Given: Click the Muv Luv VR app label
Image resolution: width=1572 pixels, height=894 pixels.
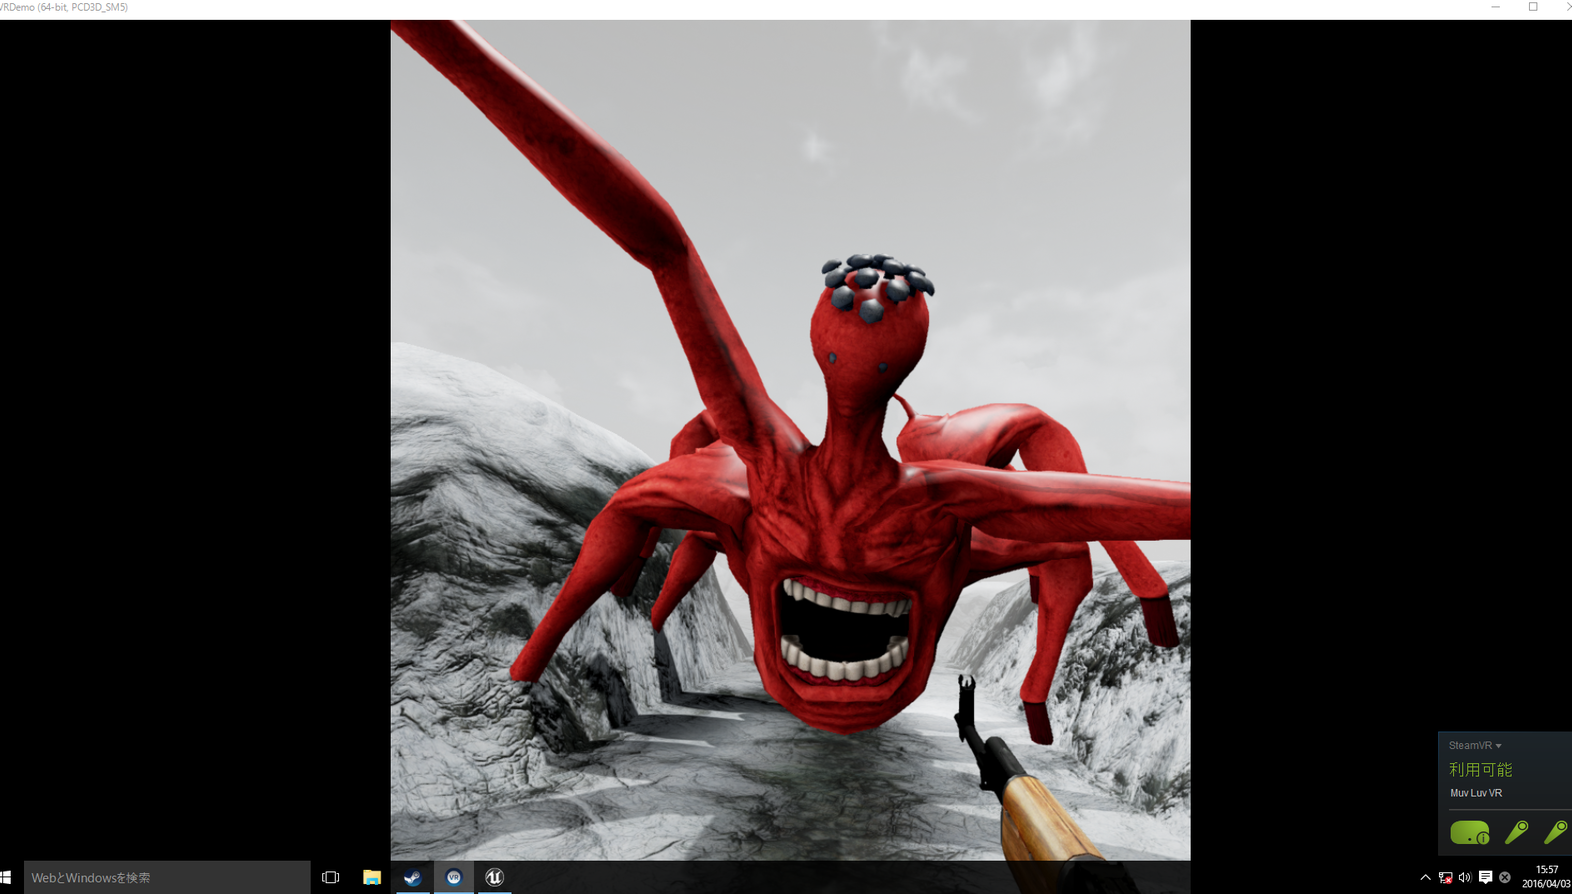Looking at the screenshot, I should pos(1476,793).
